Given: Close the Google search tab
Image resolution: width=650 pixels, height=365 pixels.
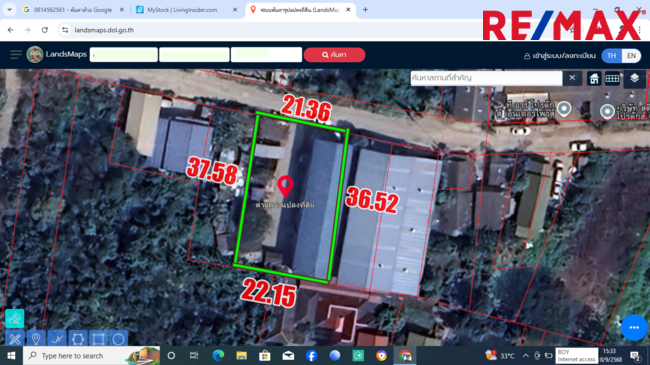Looking at the screenshot, I should pos(121,10).
